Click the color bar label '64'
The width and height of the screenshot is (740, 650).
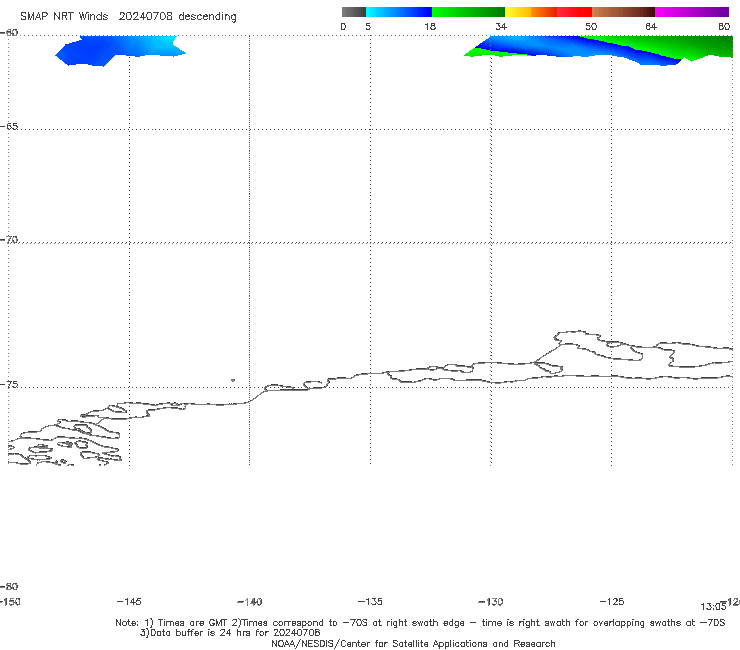coord(651,27)
